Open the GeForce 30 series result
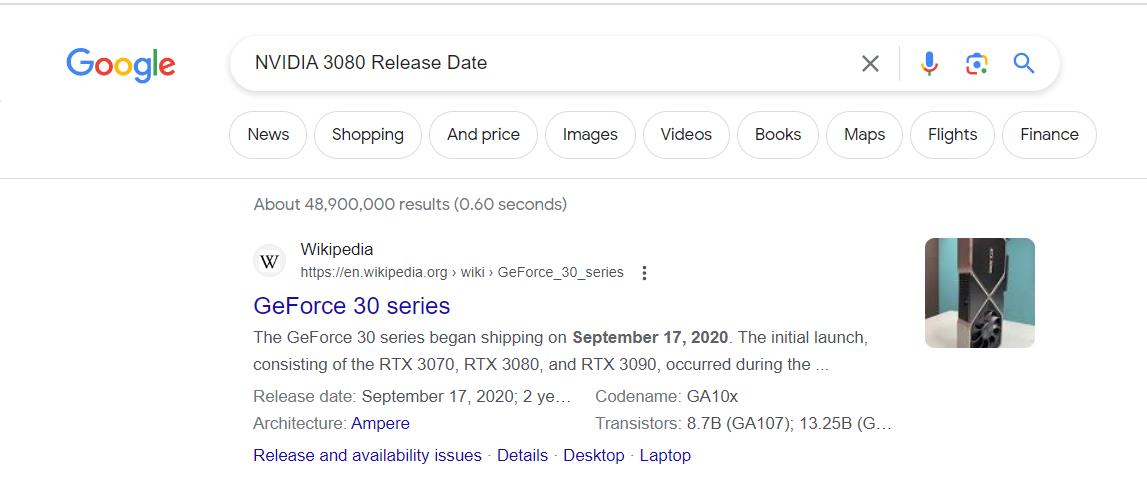The height and width of the screenshot is (495, 1147). 352,306
